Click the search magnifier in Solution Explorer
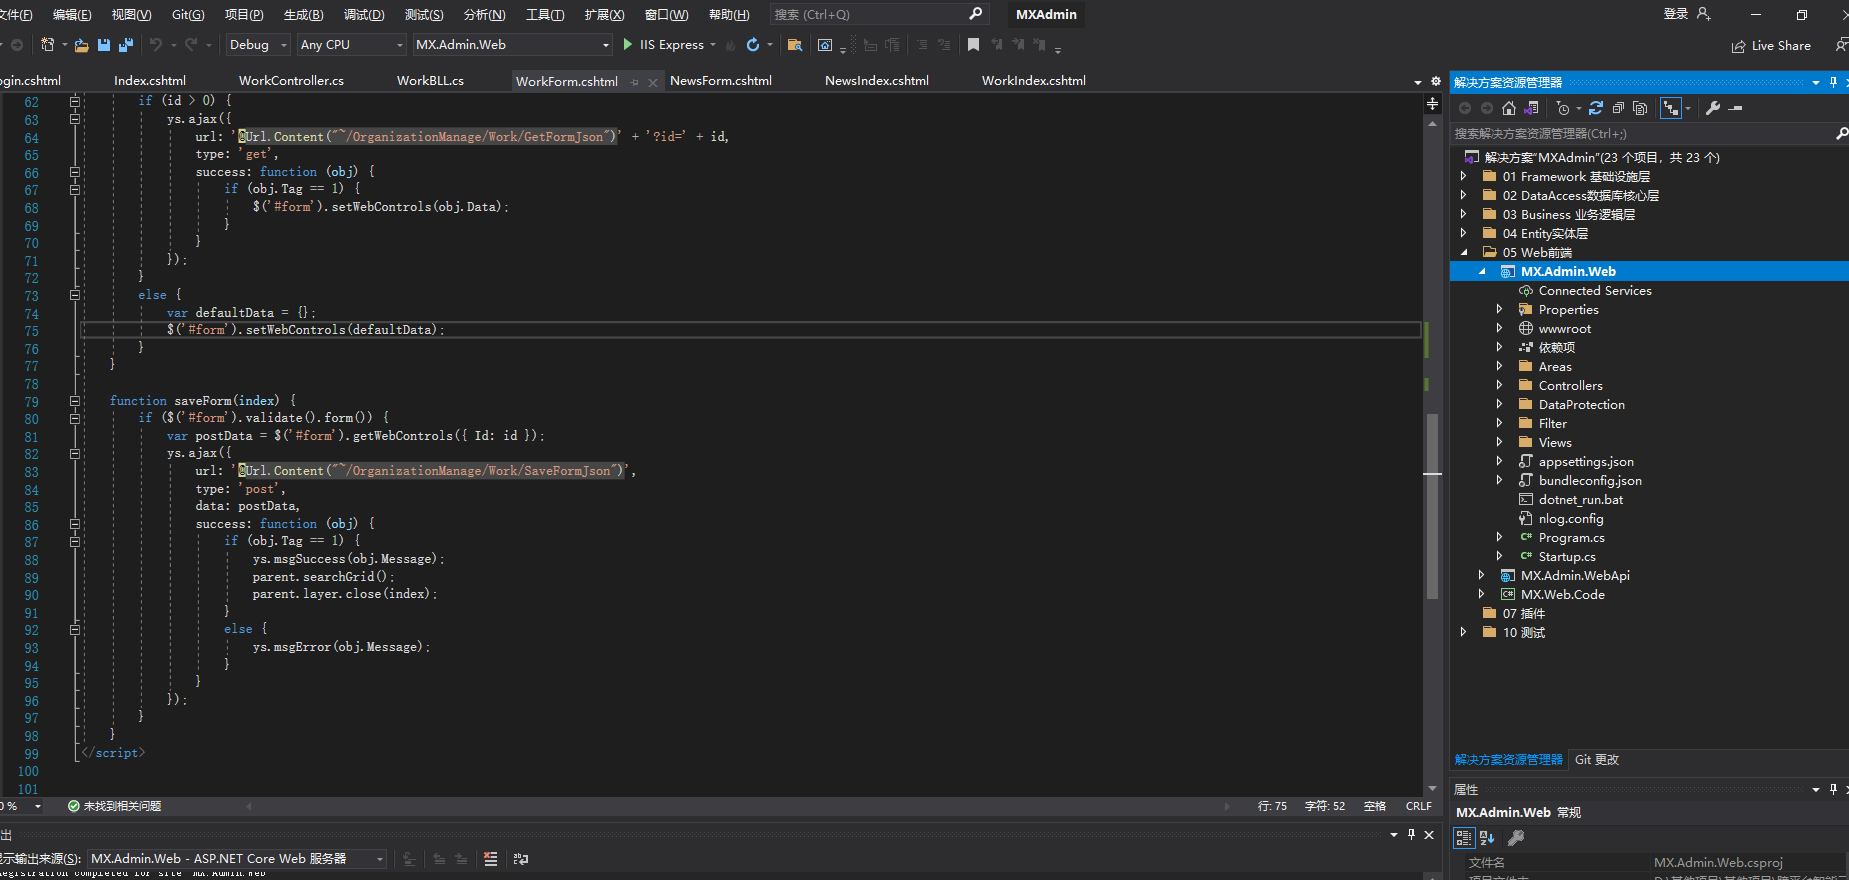This screenshot has height=880, width=1849. coord(1841,133)
